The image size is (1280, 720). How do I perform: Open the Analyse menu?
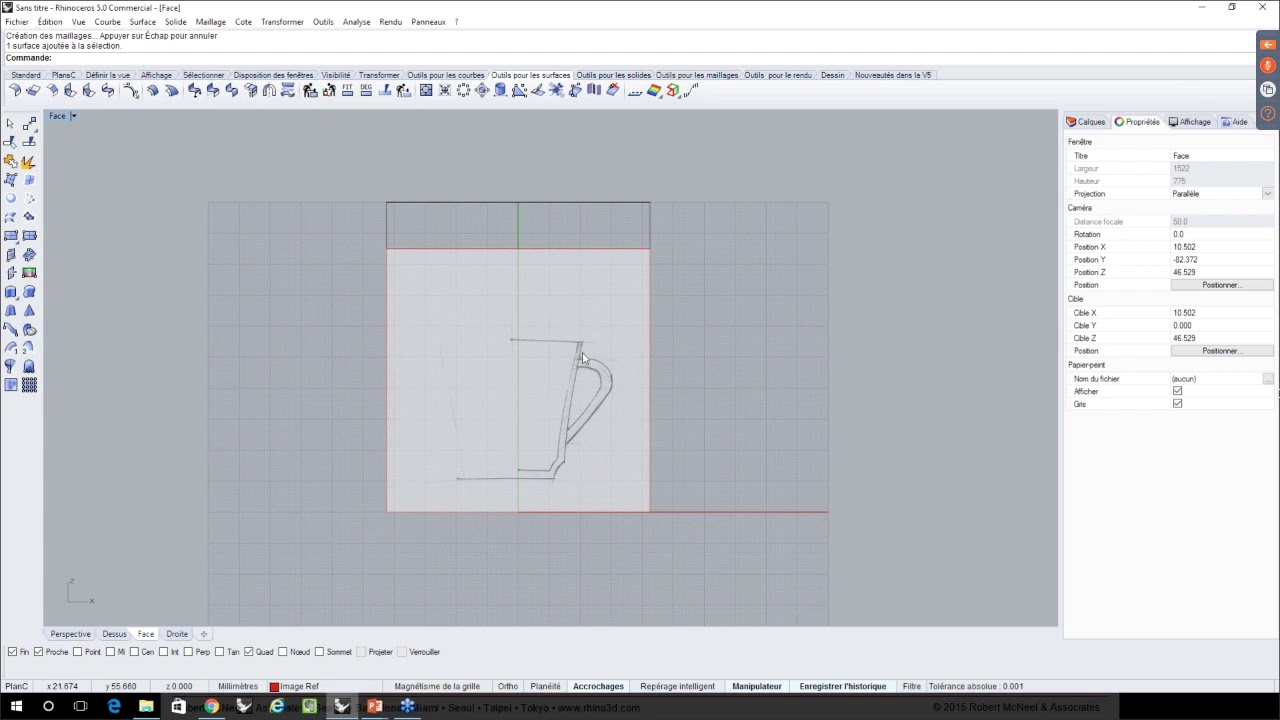(356, 22)
